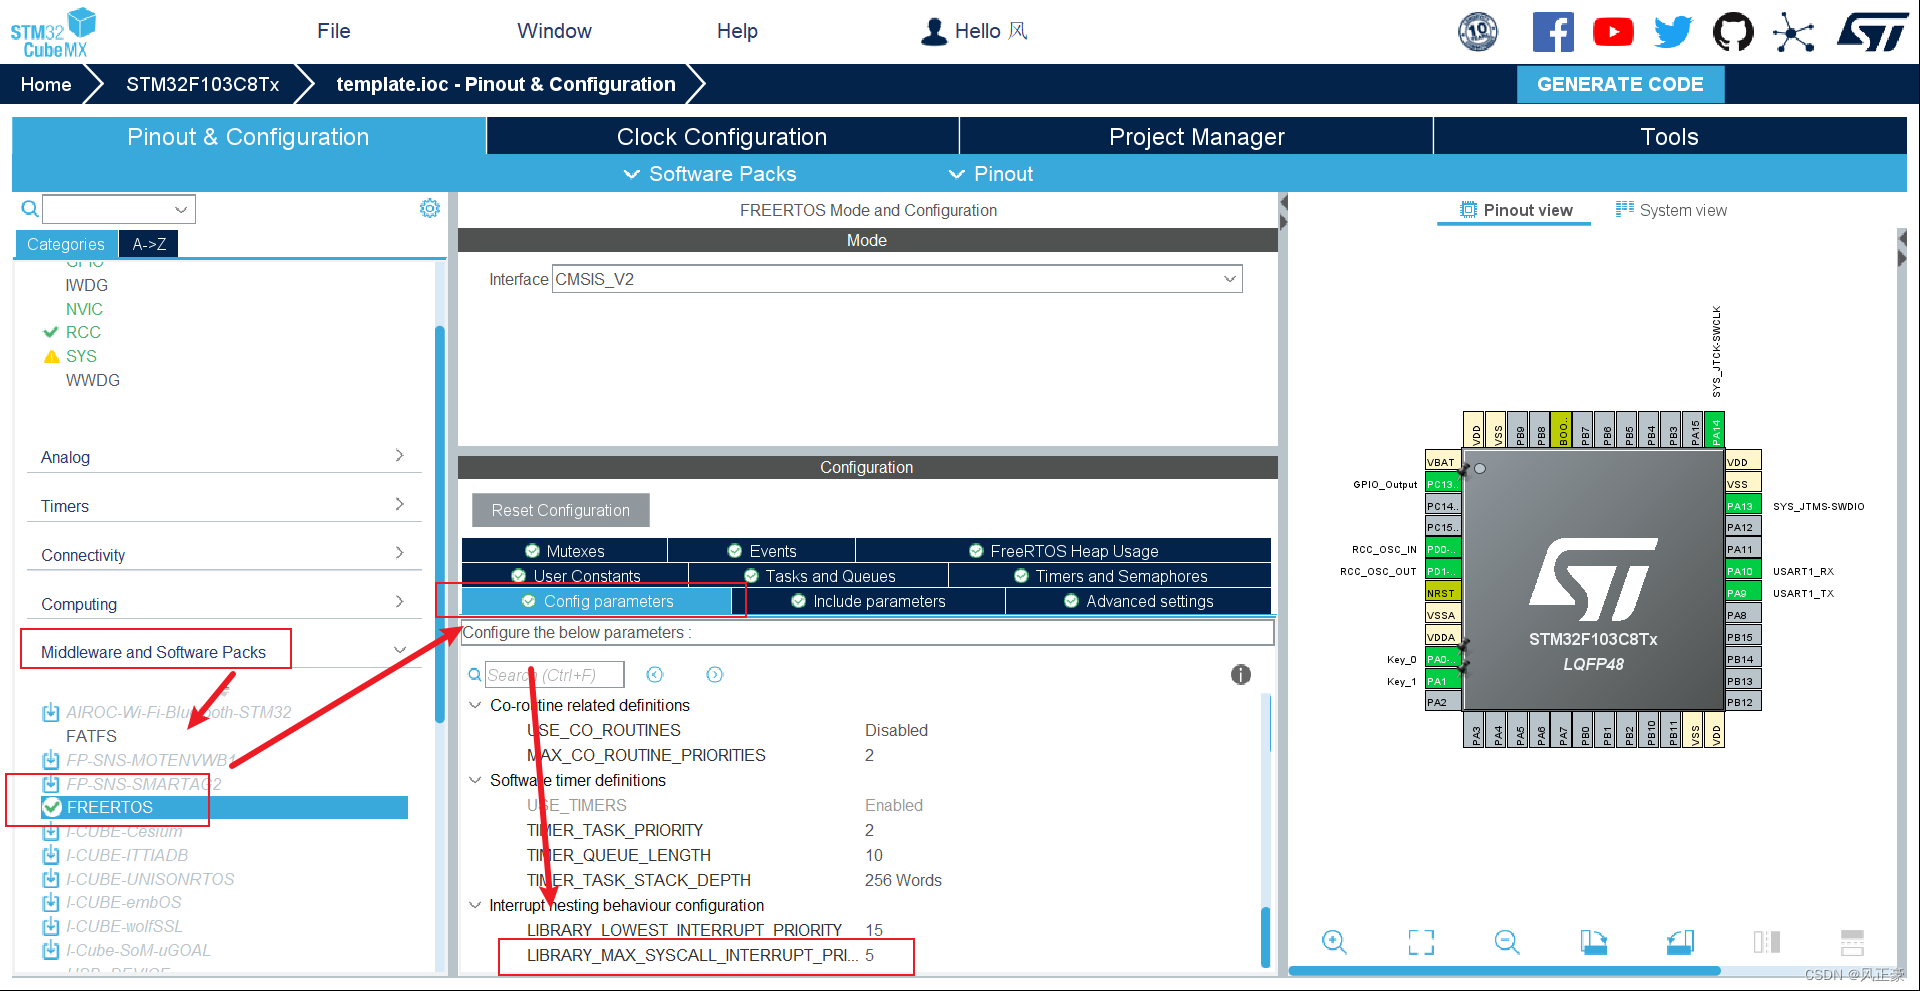The width and height of the screenshot is (1920, 991).
Task: Click the download icon beside I-CUBE-ITTIADB
Action: tap(50, 855)
